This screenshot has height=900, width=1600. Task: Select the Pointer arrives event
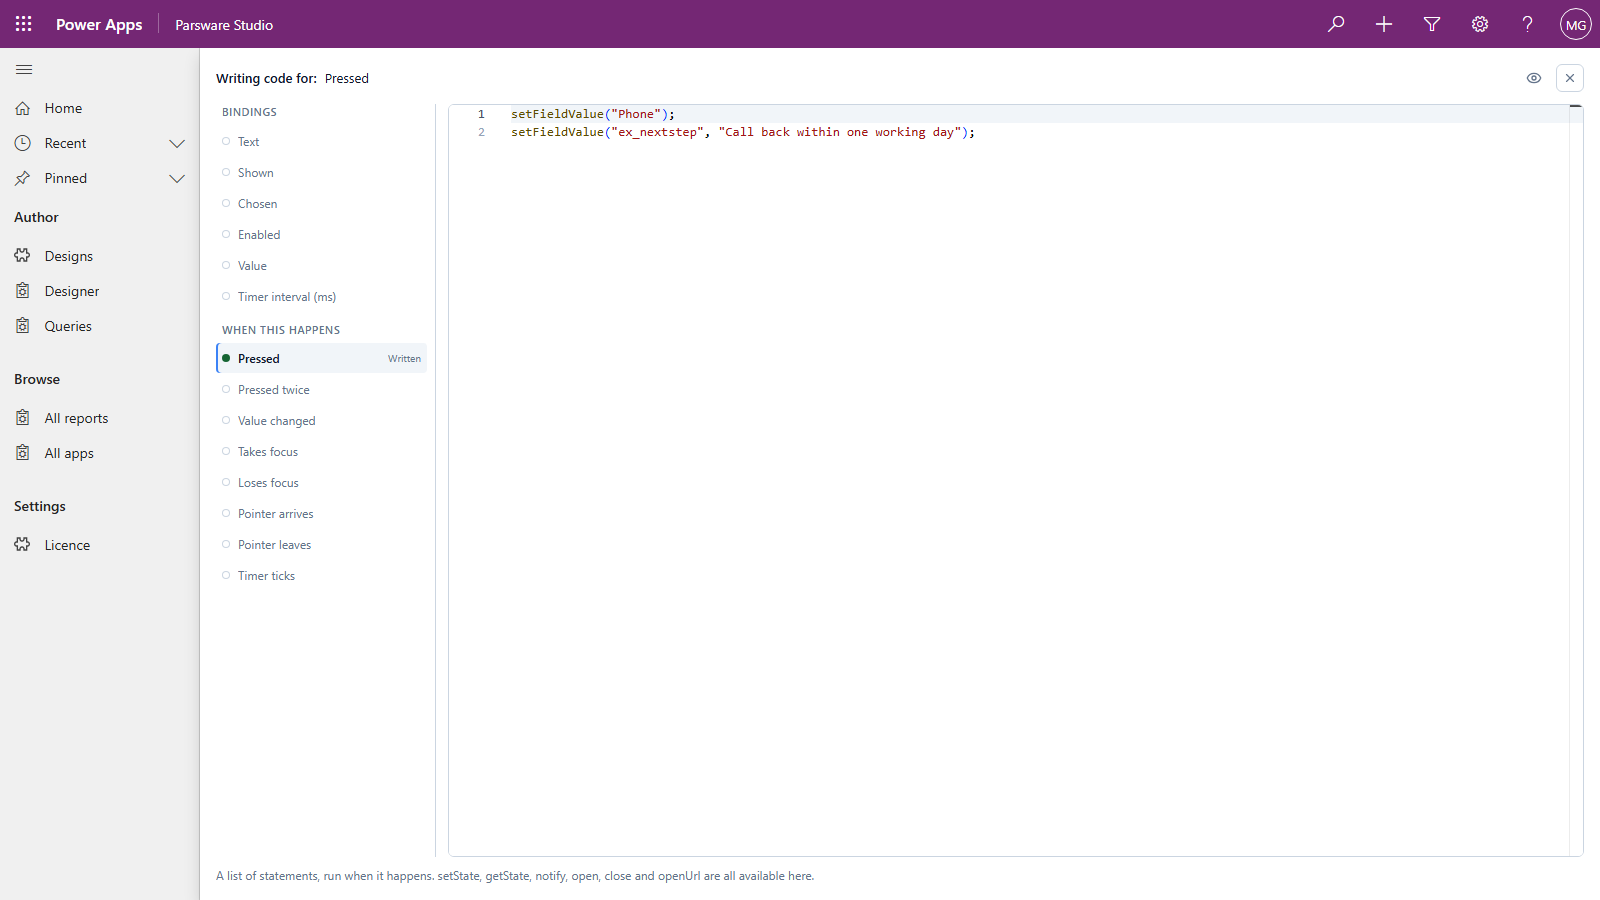[x=321, y=514]
